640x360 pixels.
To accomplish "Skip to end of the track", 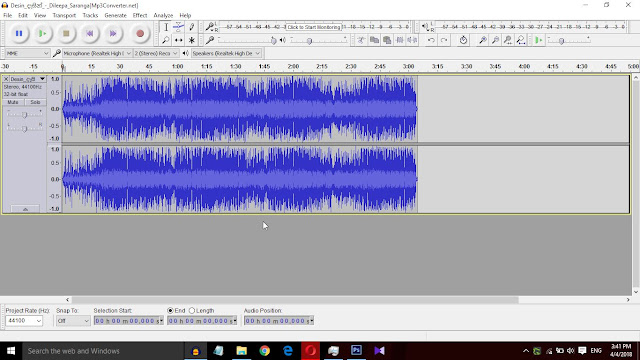I will (113, 33).
